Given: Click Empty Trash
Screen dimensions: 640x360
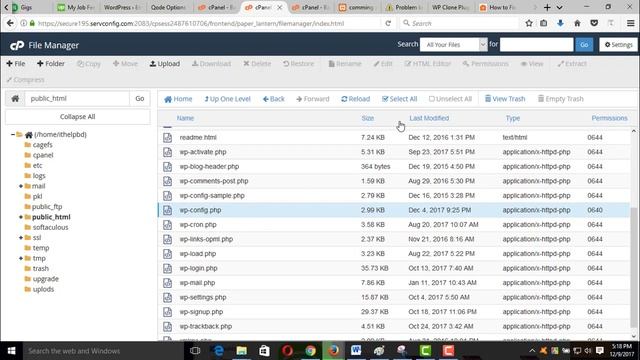Looking at the screenshot, I should (560, 99).
